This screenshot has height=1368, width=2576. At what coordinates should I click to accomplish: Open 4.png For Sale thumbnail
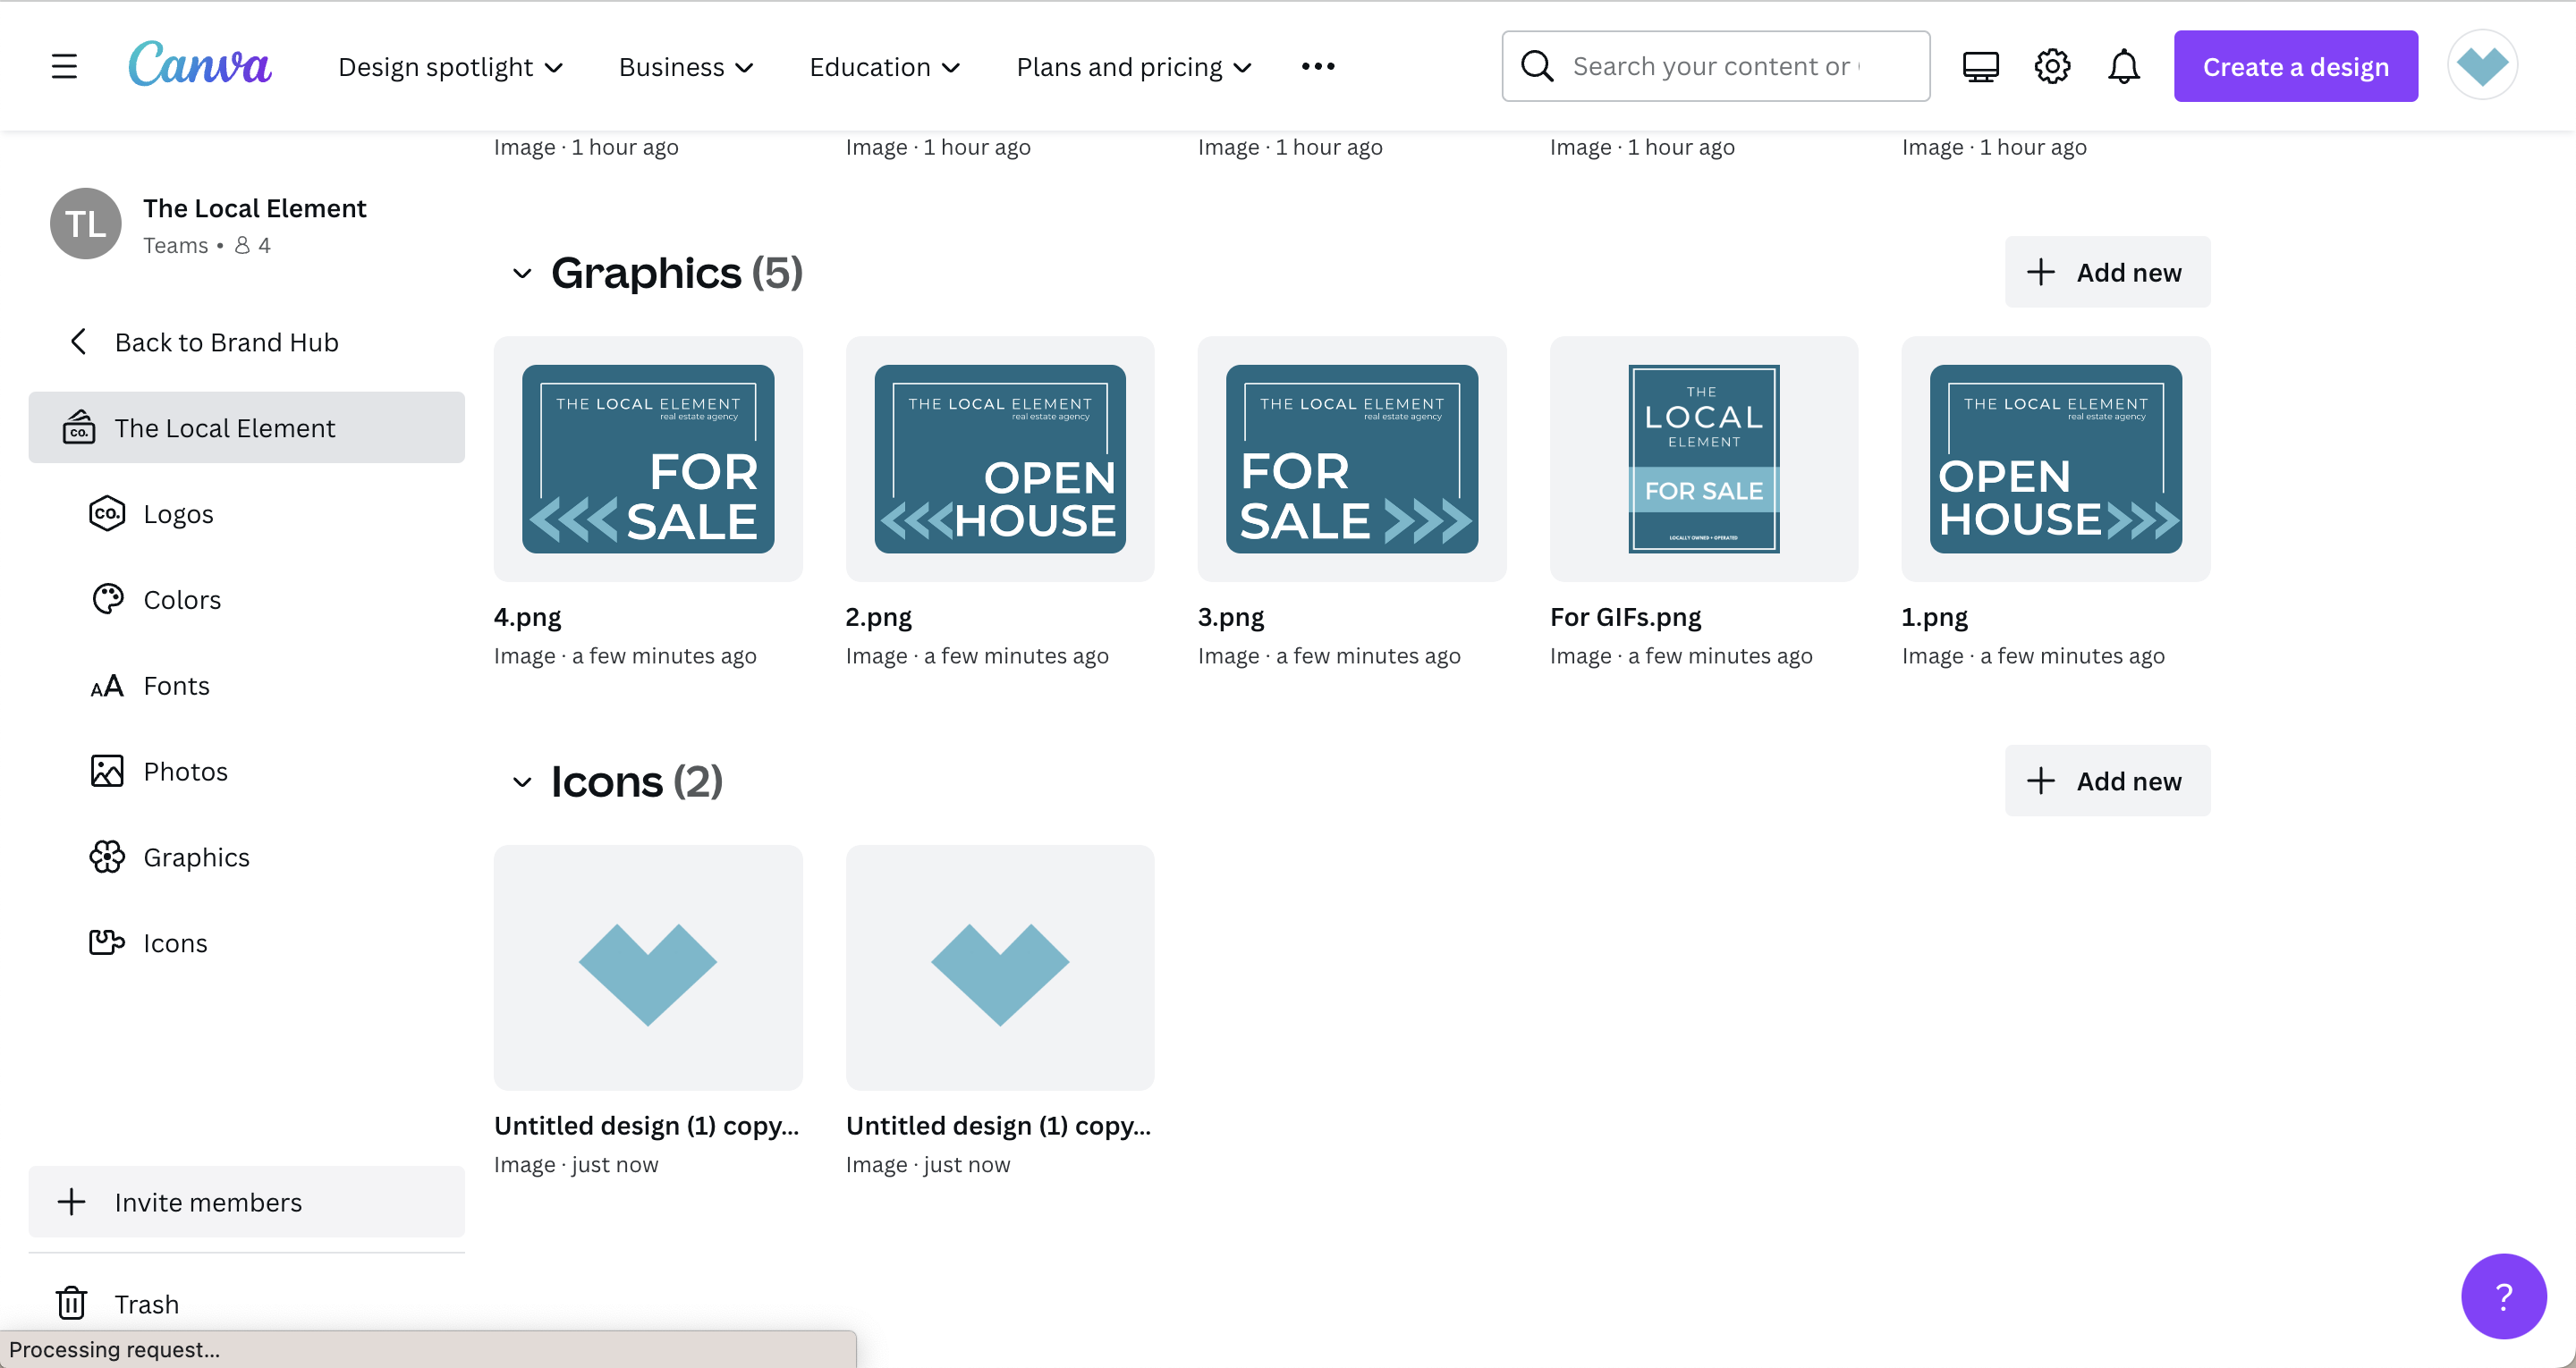tap(648, 459)
